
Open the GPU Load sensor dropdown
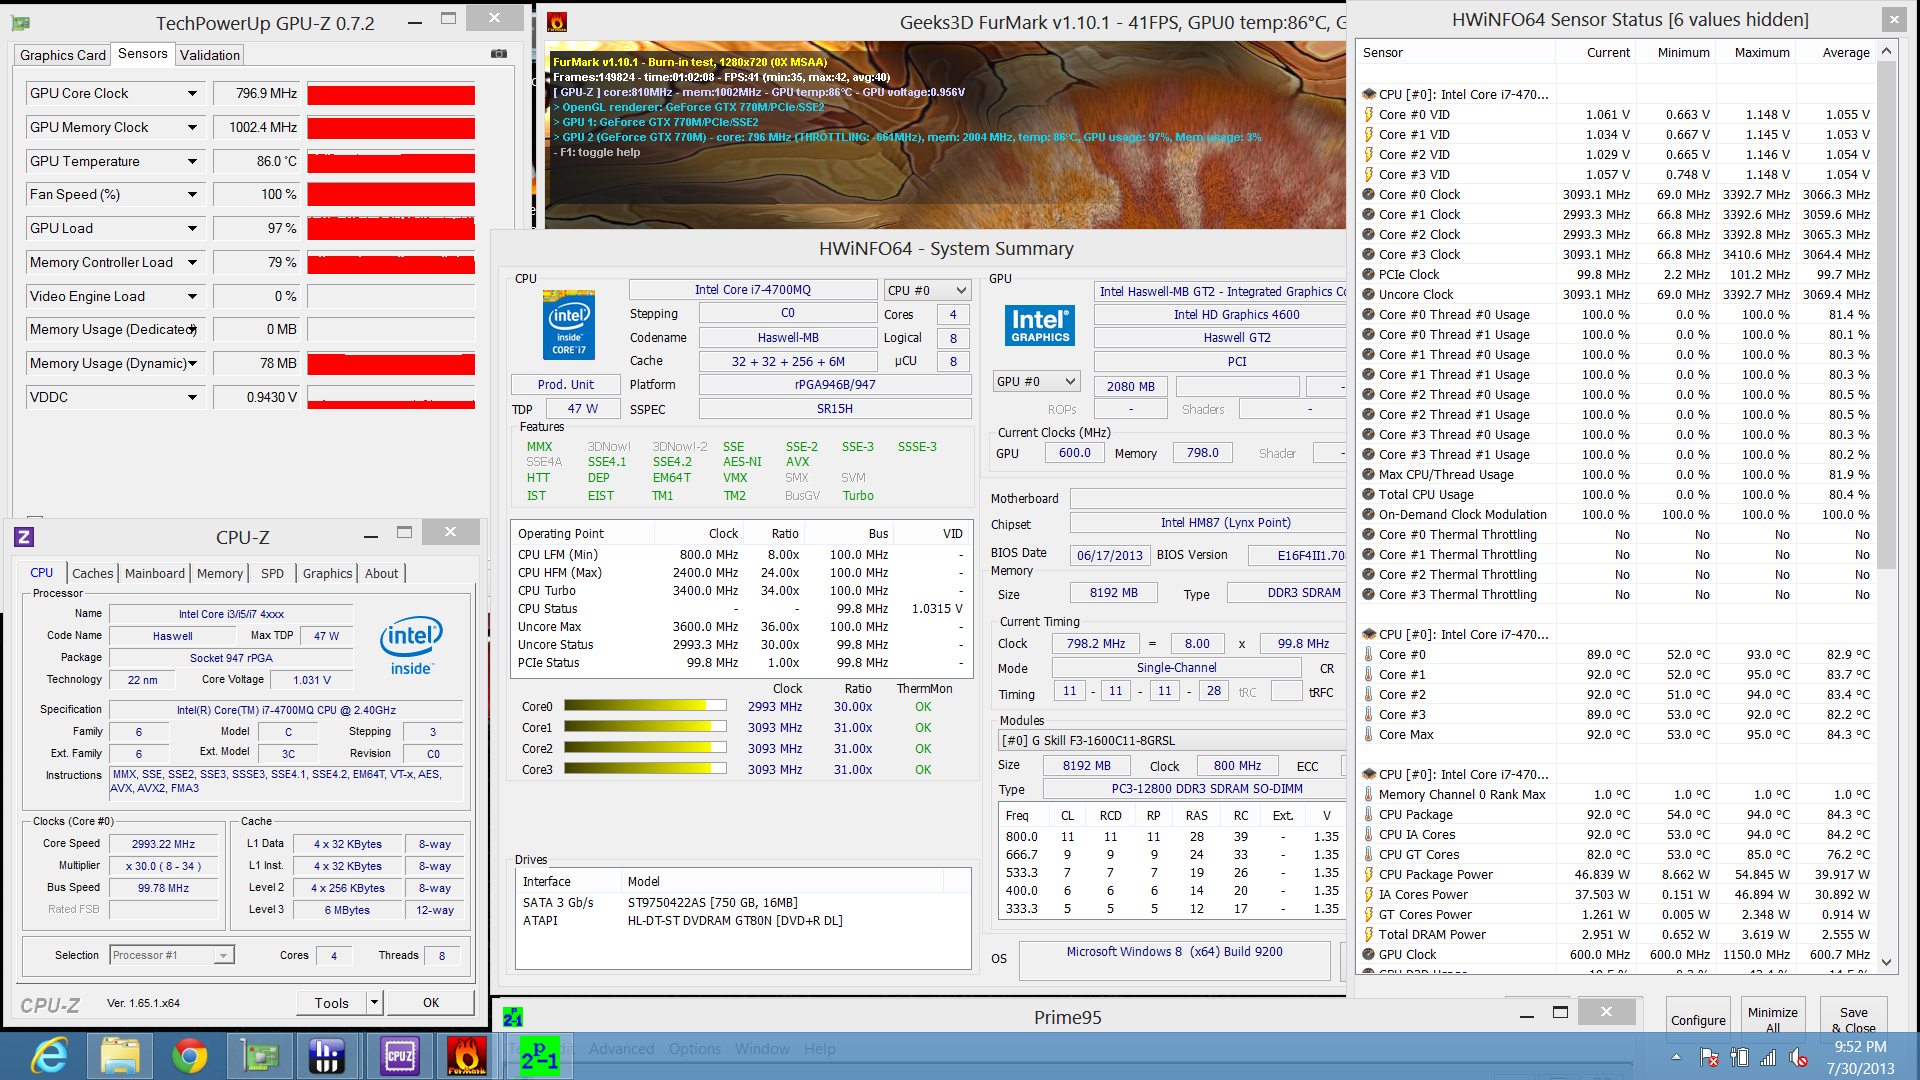point(192,228)
